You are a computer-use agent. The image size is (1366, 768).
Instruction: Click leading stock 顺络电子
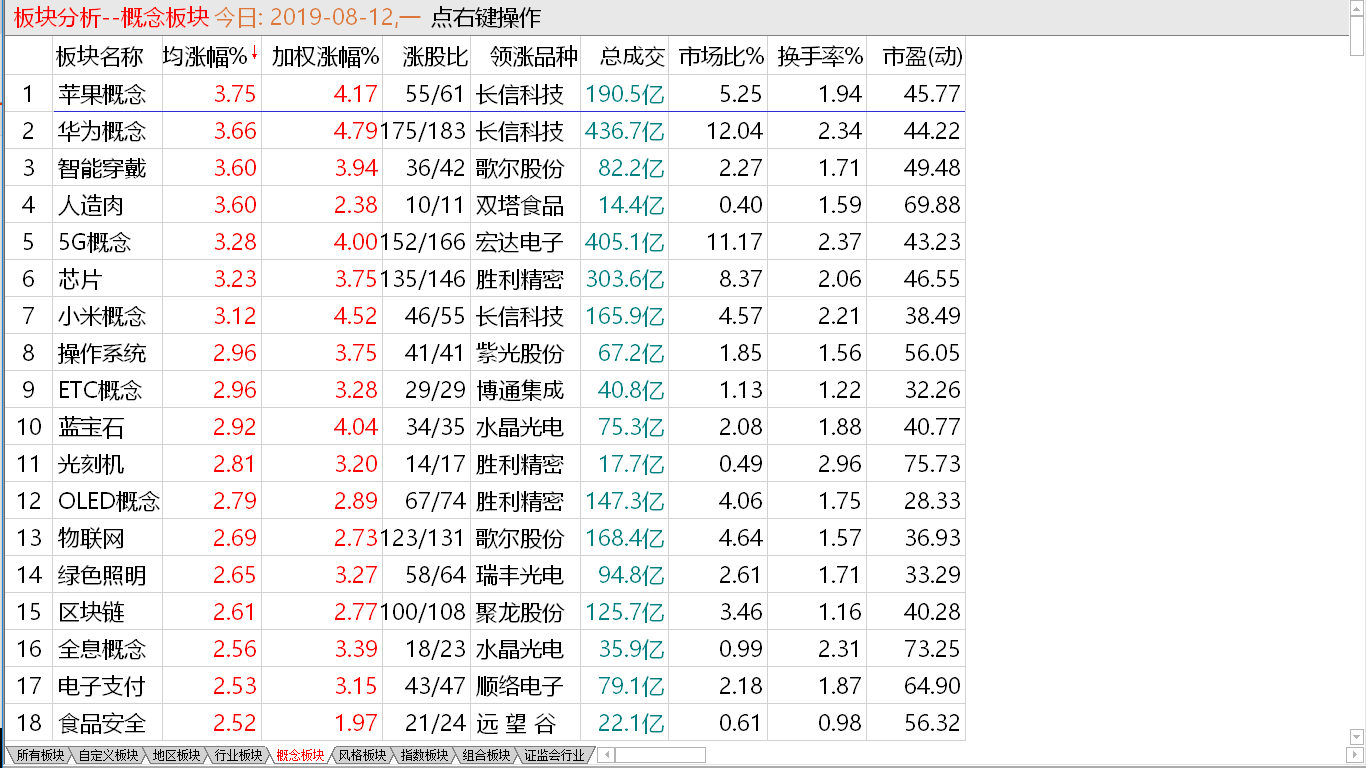(x=520, y=686)
